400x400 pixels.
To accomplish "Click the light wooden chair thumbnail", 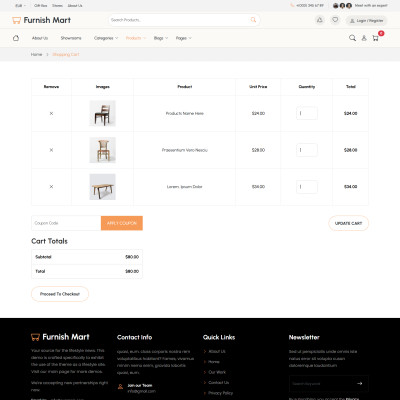I will click(x=103, y=150).
